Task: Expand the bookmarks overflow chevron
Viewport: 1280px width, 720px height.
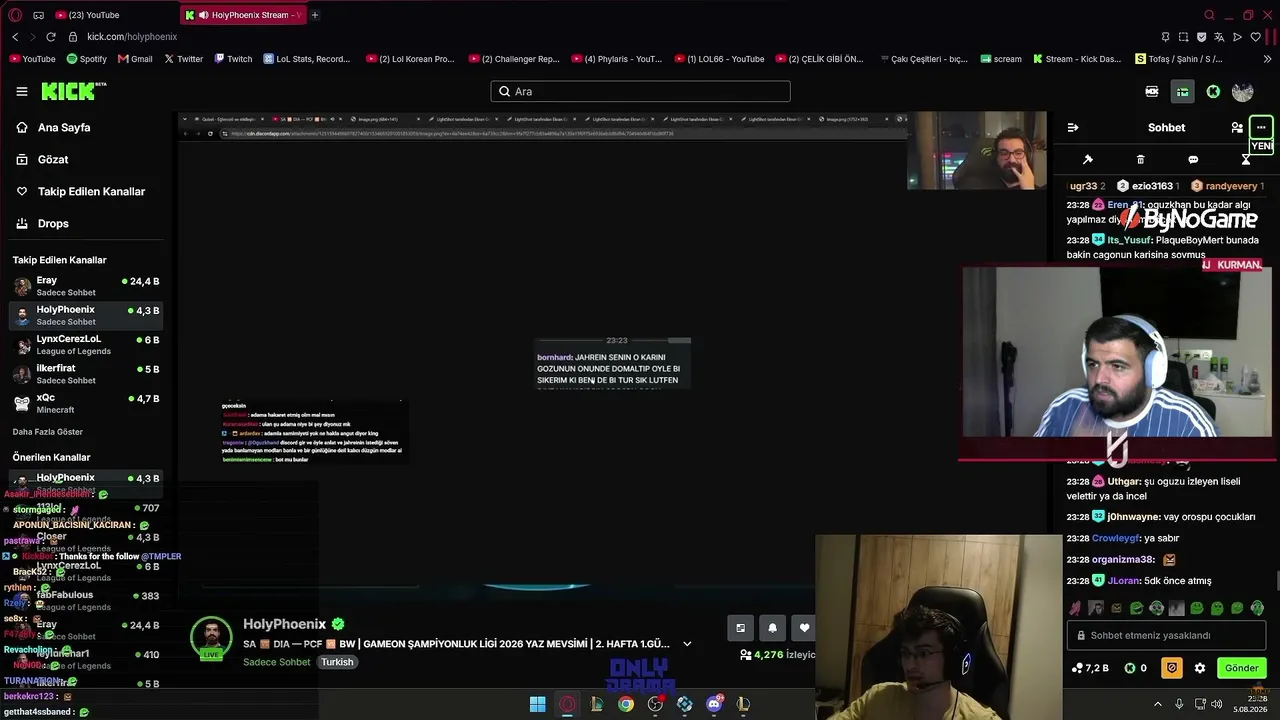Action: [1267, 59]
